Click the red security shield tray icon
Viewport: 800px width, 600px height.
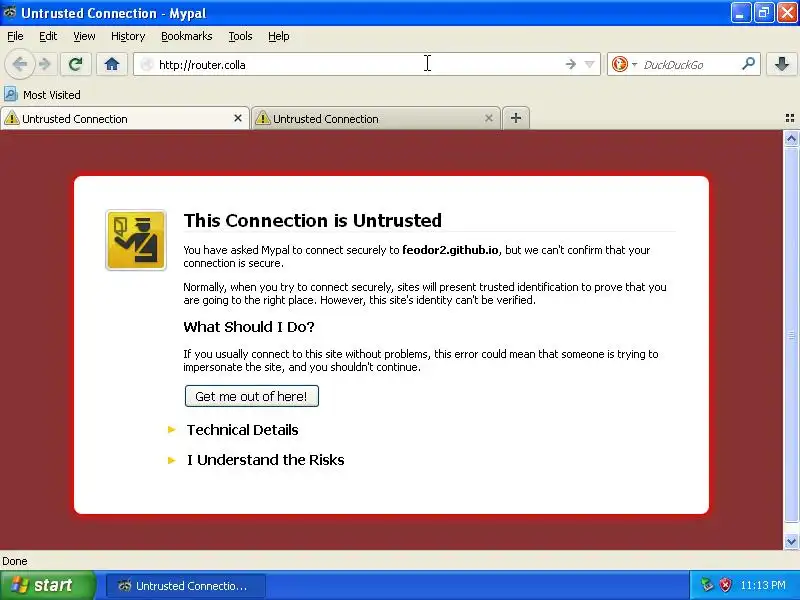point(725,585)
